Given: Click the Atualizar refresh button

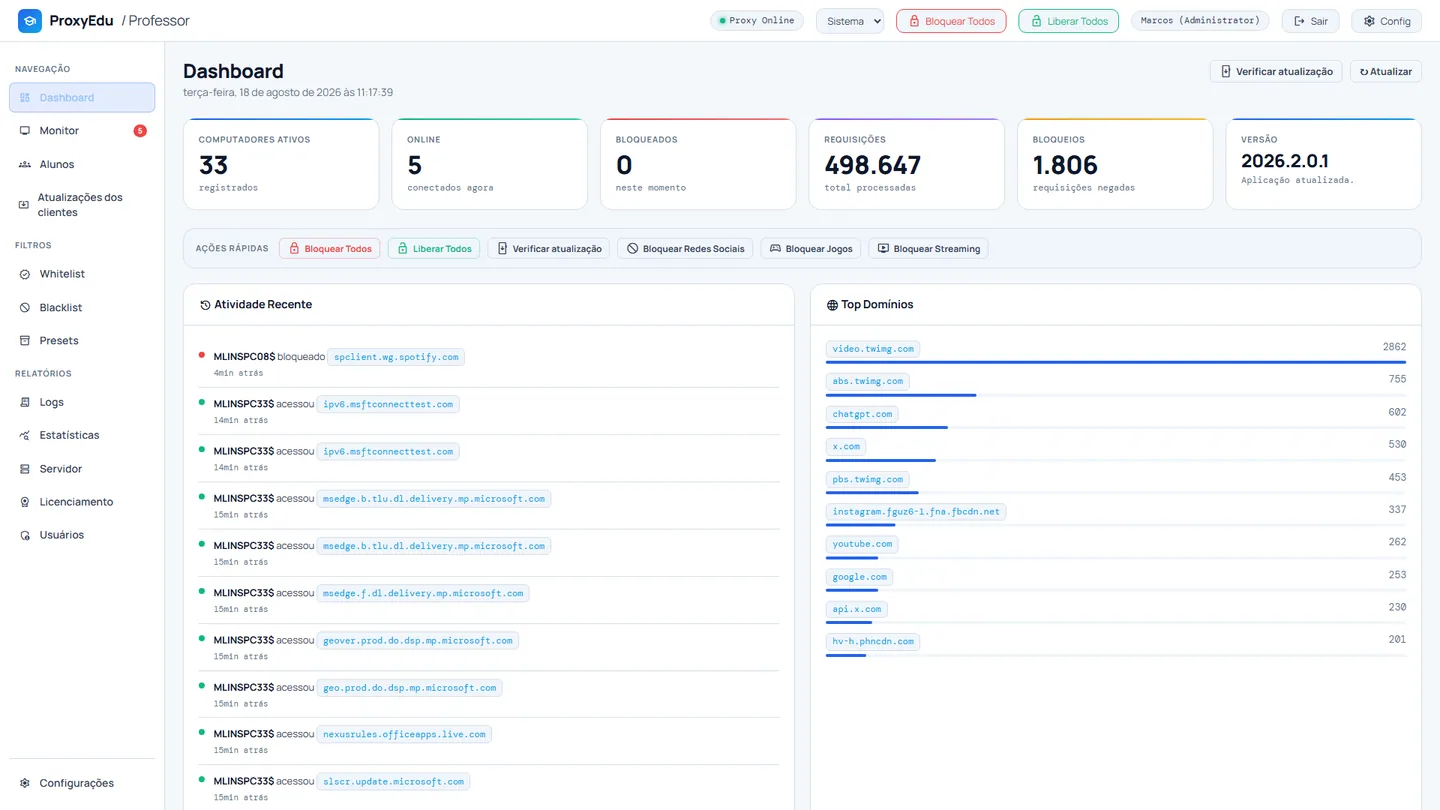Looking at the screenshot, I should pyautogui.click(x=1386, y=71).
